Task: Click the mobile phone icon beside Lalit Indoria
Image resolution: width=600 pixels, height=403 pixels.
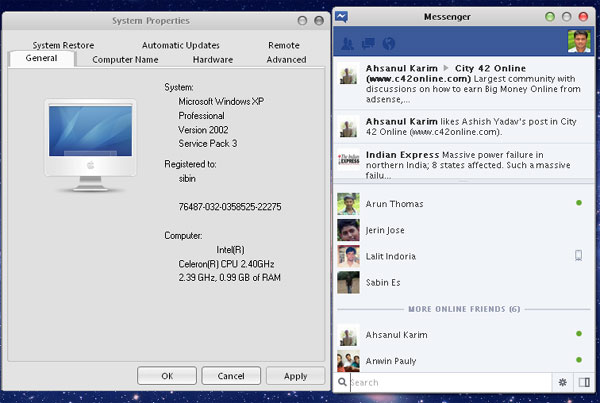Action: pos(579,255)
